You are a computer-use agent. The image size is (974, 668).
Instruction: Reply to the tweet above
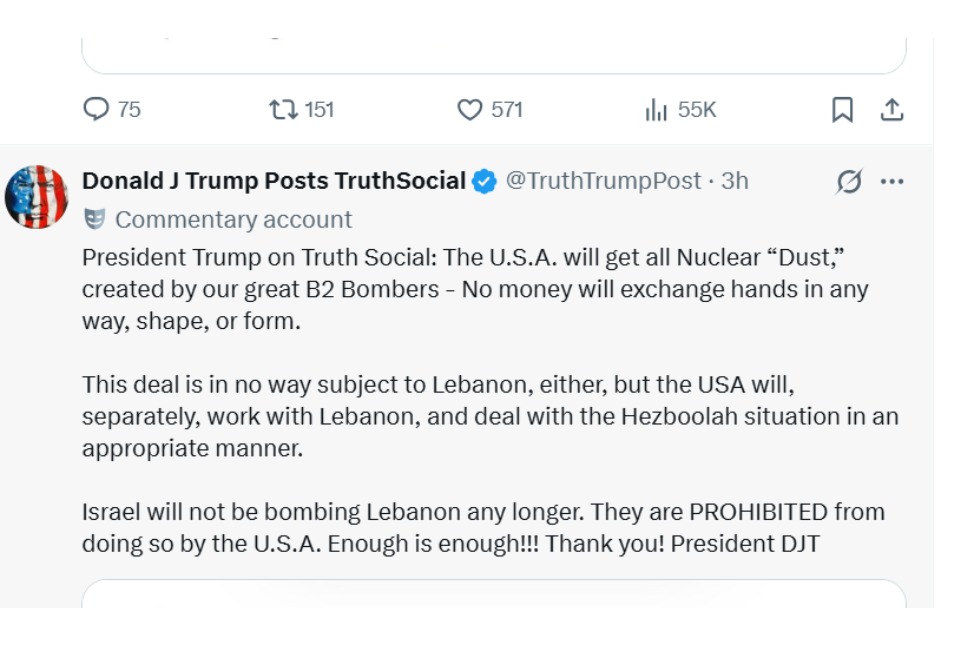(96, 106)
